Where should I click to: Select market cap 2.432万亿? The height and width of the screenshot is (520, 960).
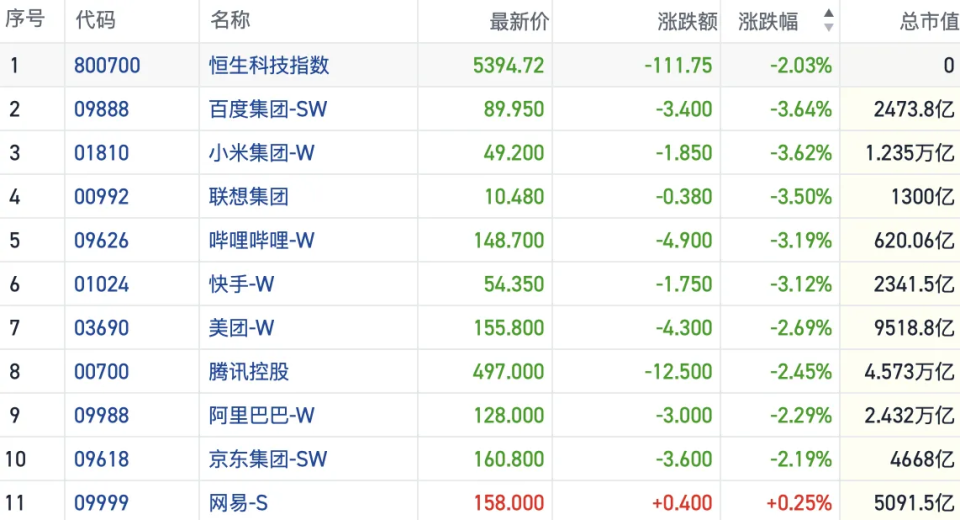click(x=910, y=415)
